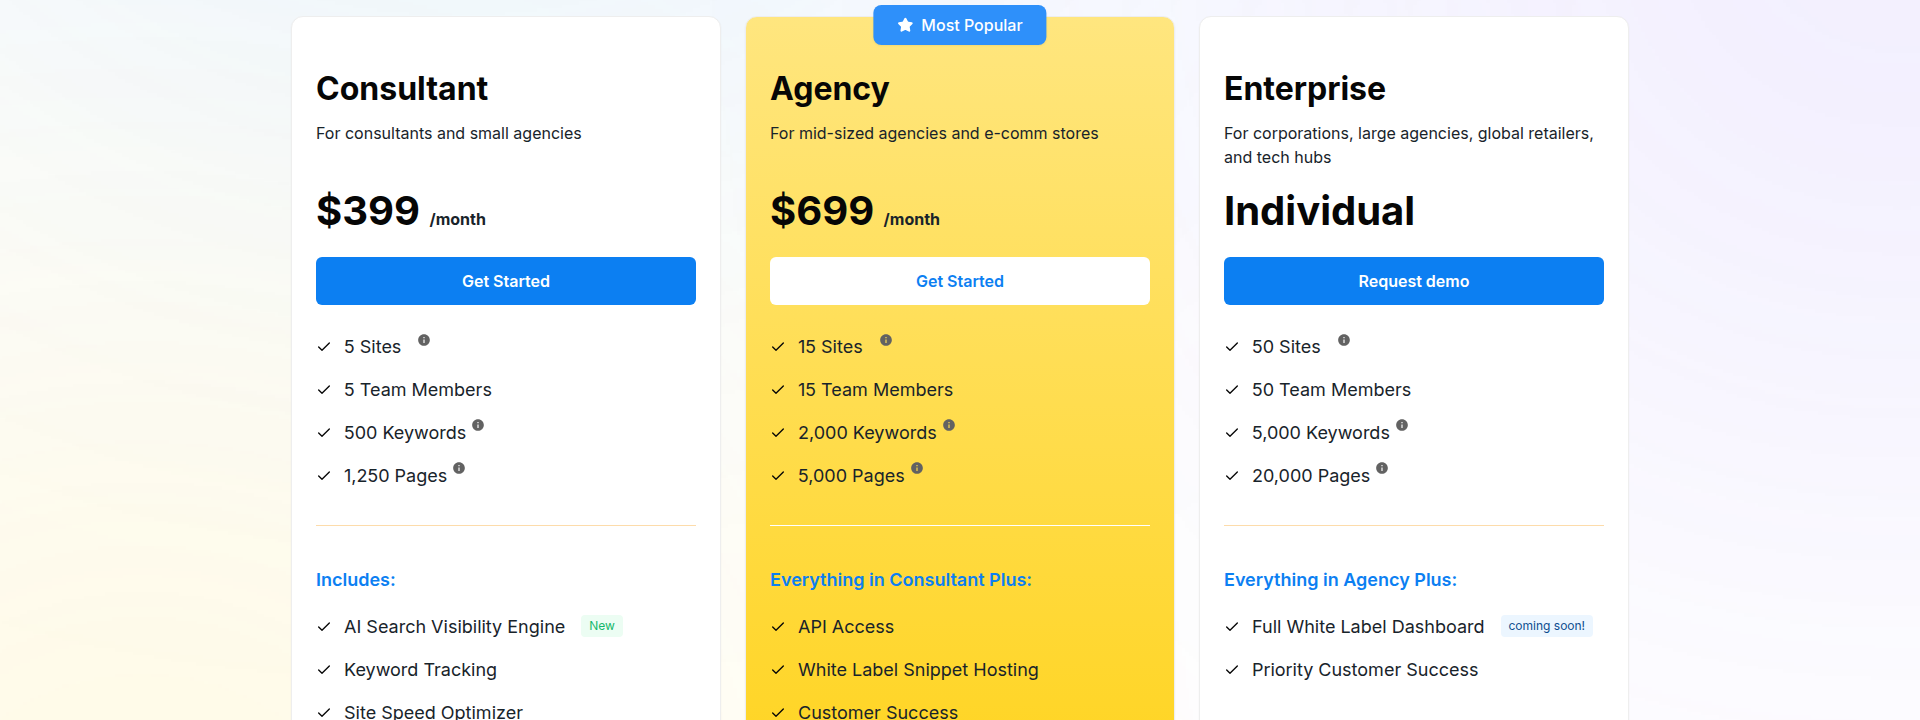Click the info icon beside 5,000 Pages
Image resolution: width=1920 pixels, height=720 pixels.
[919, 468]
